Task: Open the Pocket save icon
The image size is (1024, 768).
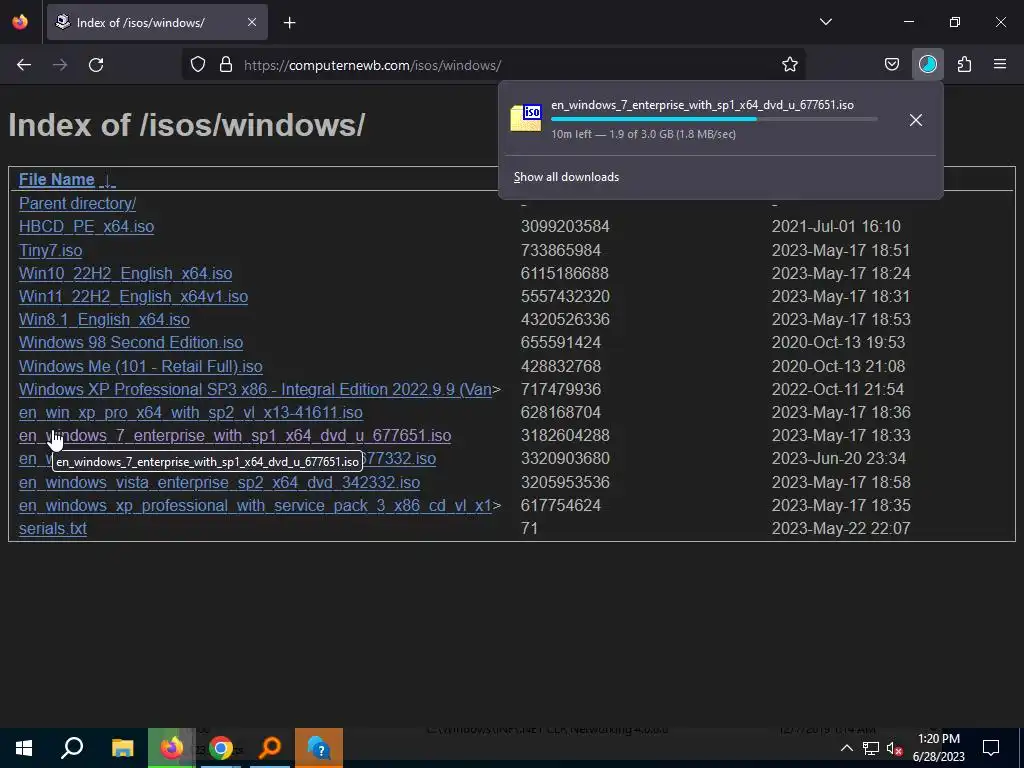Action: pos(891,65)
